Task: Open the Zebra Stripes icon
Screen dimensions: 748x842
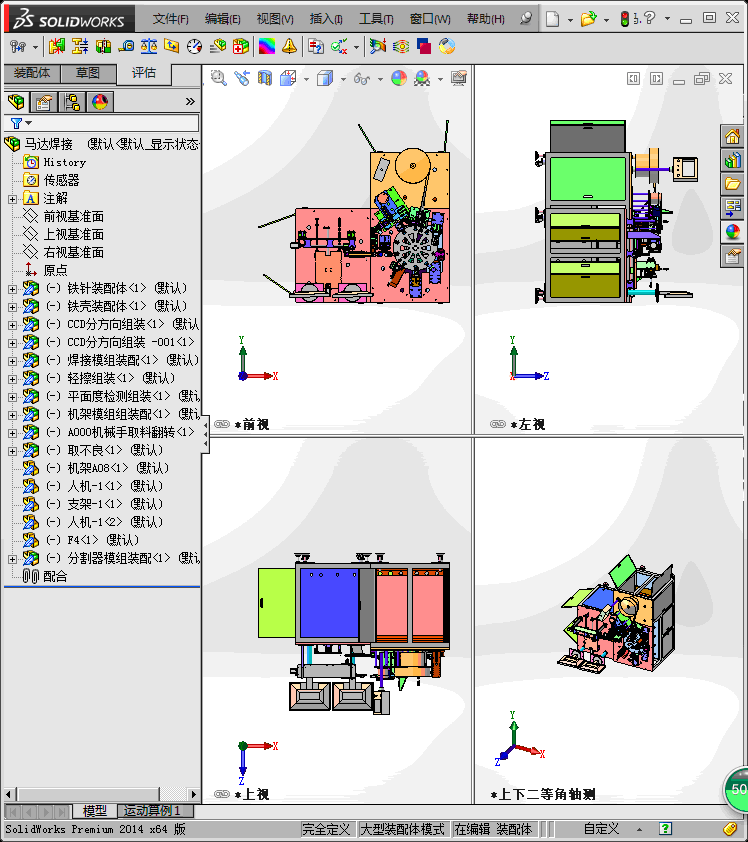Action: 401,47
